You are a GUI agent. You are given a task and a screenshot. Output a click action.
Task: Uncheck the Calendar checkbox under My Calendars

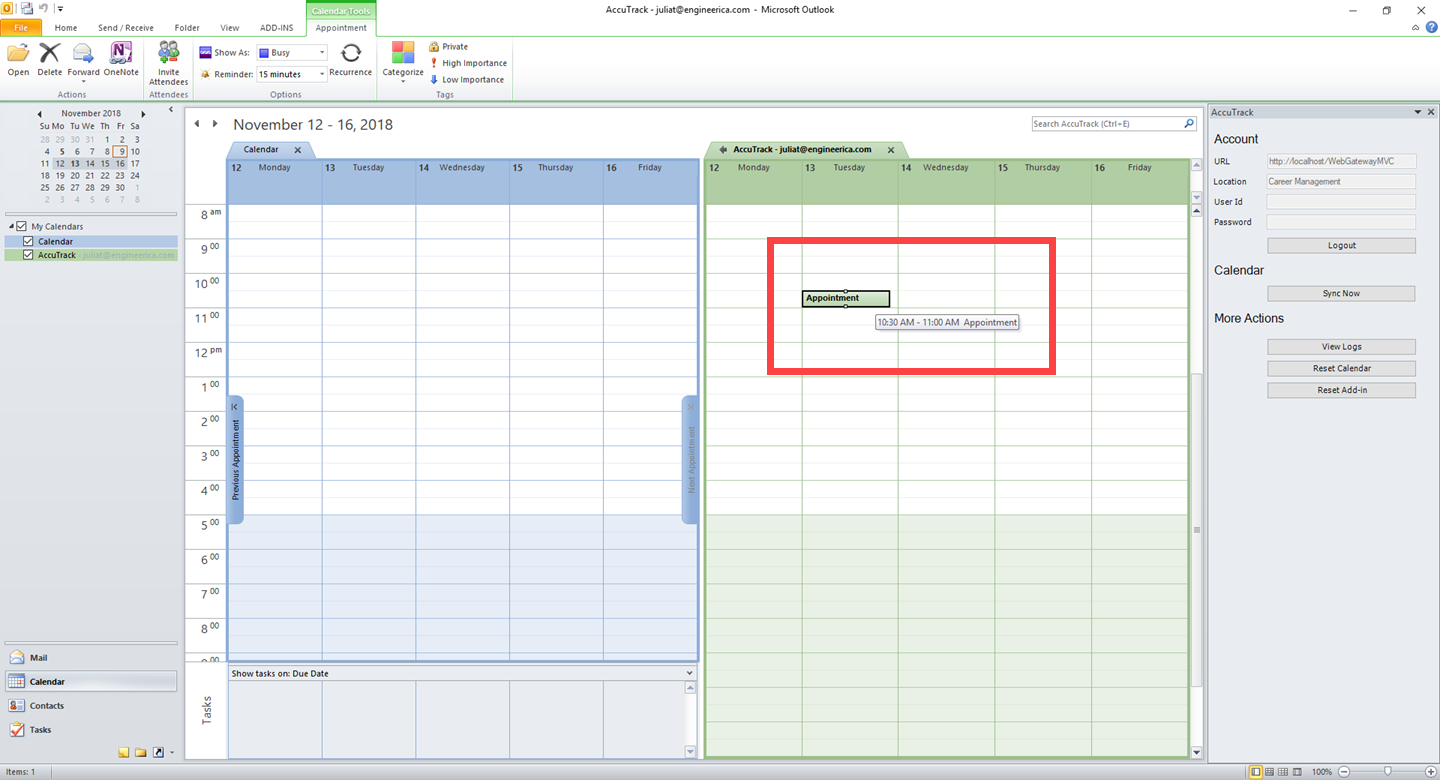click(x=28, y=241)
